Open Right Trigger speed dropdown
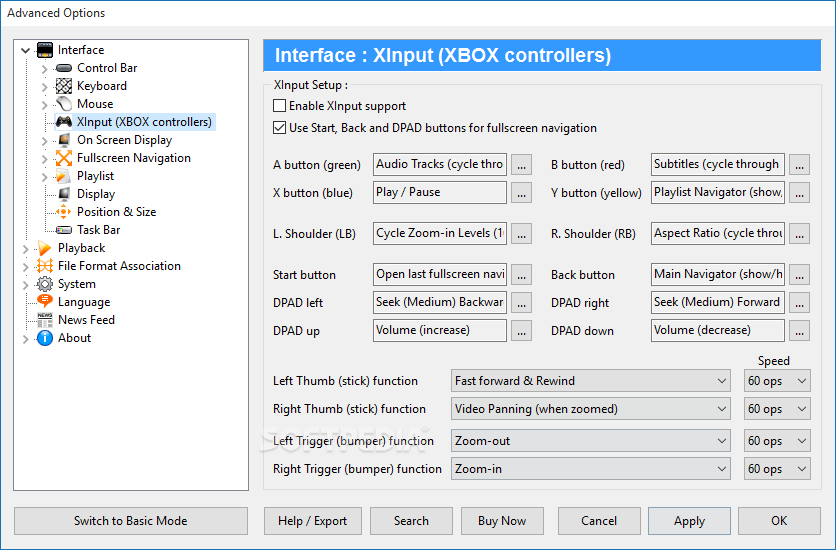This screenshot has width=836, height=550. click(x=777, y=469)
